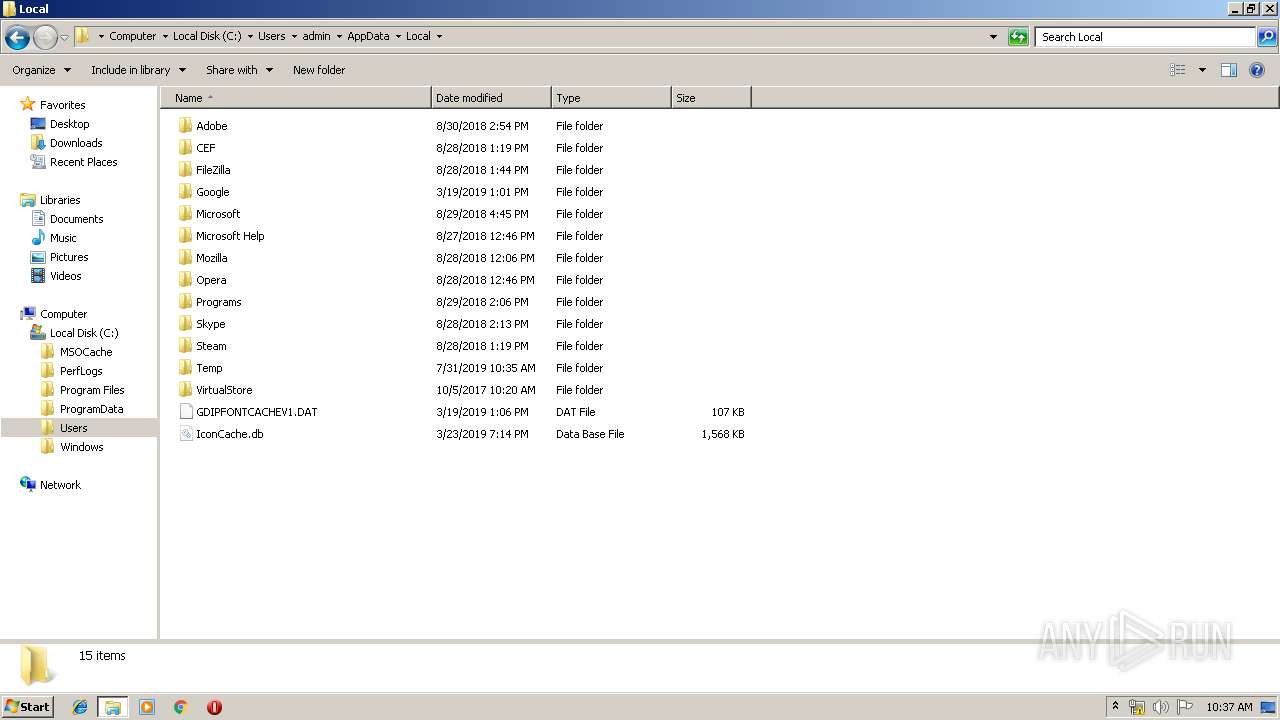Sort by the Name column header

(x=296, y=98)
